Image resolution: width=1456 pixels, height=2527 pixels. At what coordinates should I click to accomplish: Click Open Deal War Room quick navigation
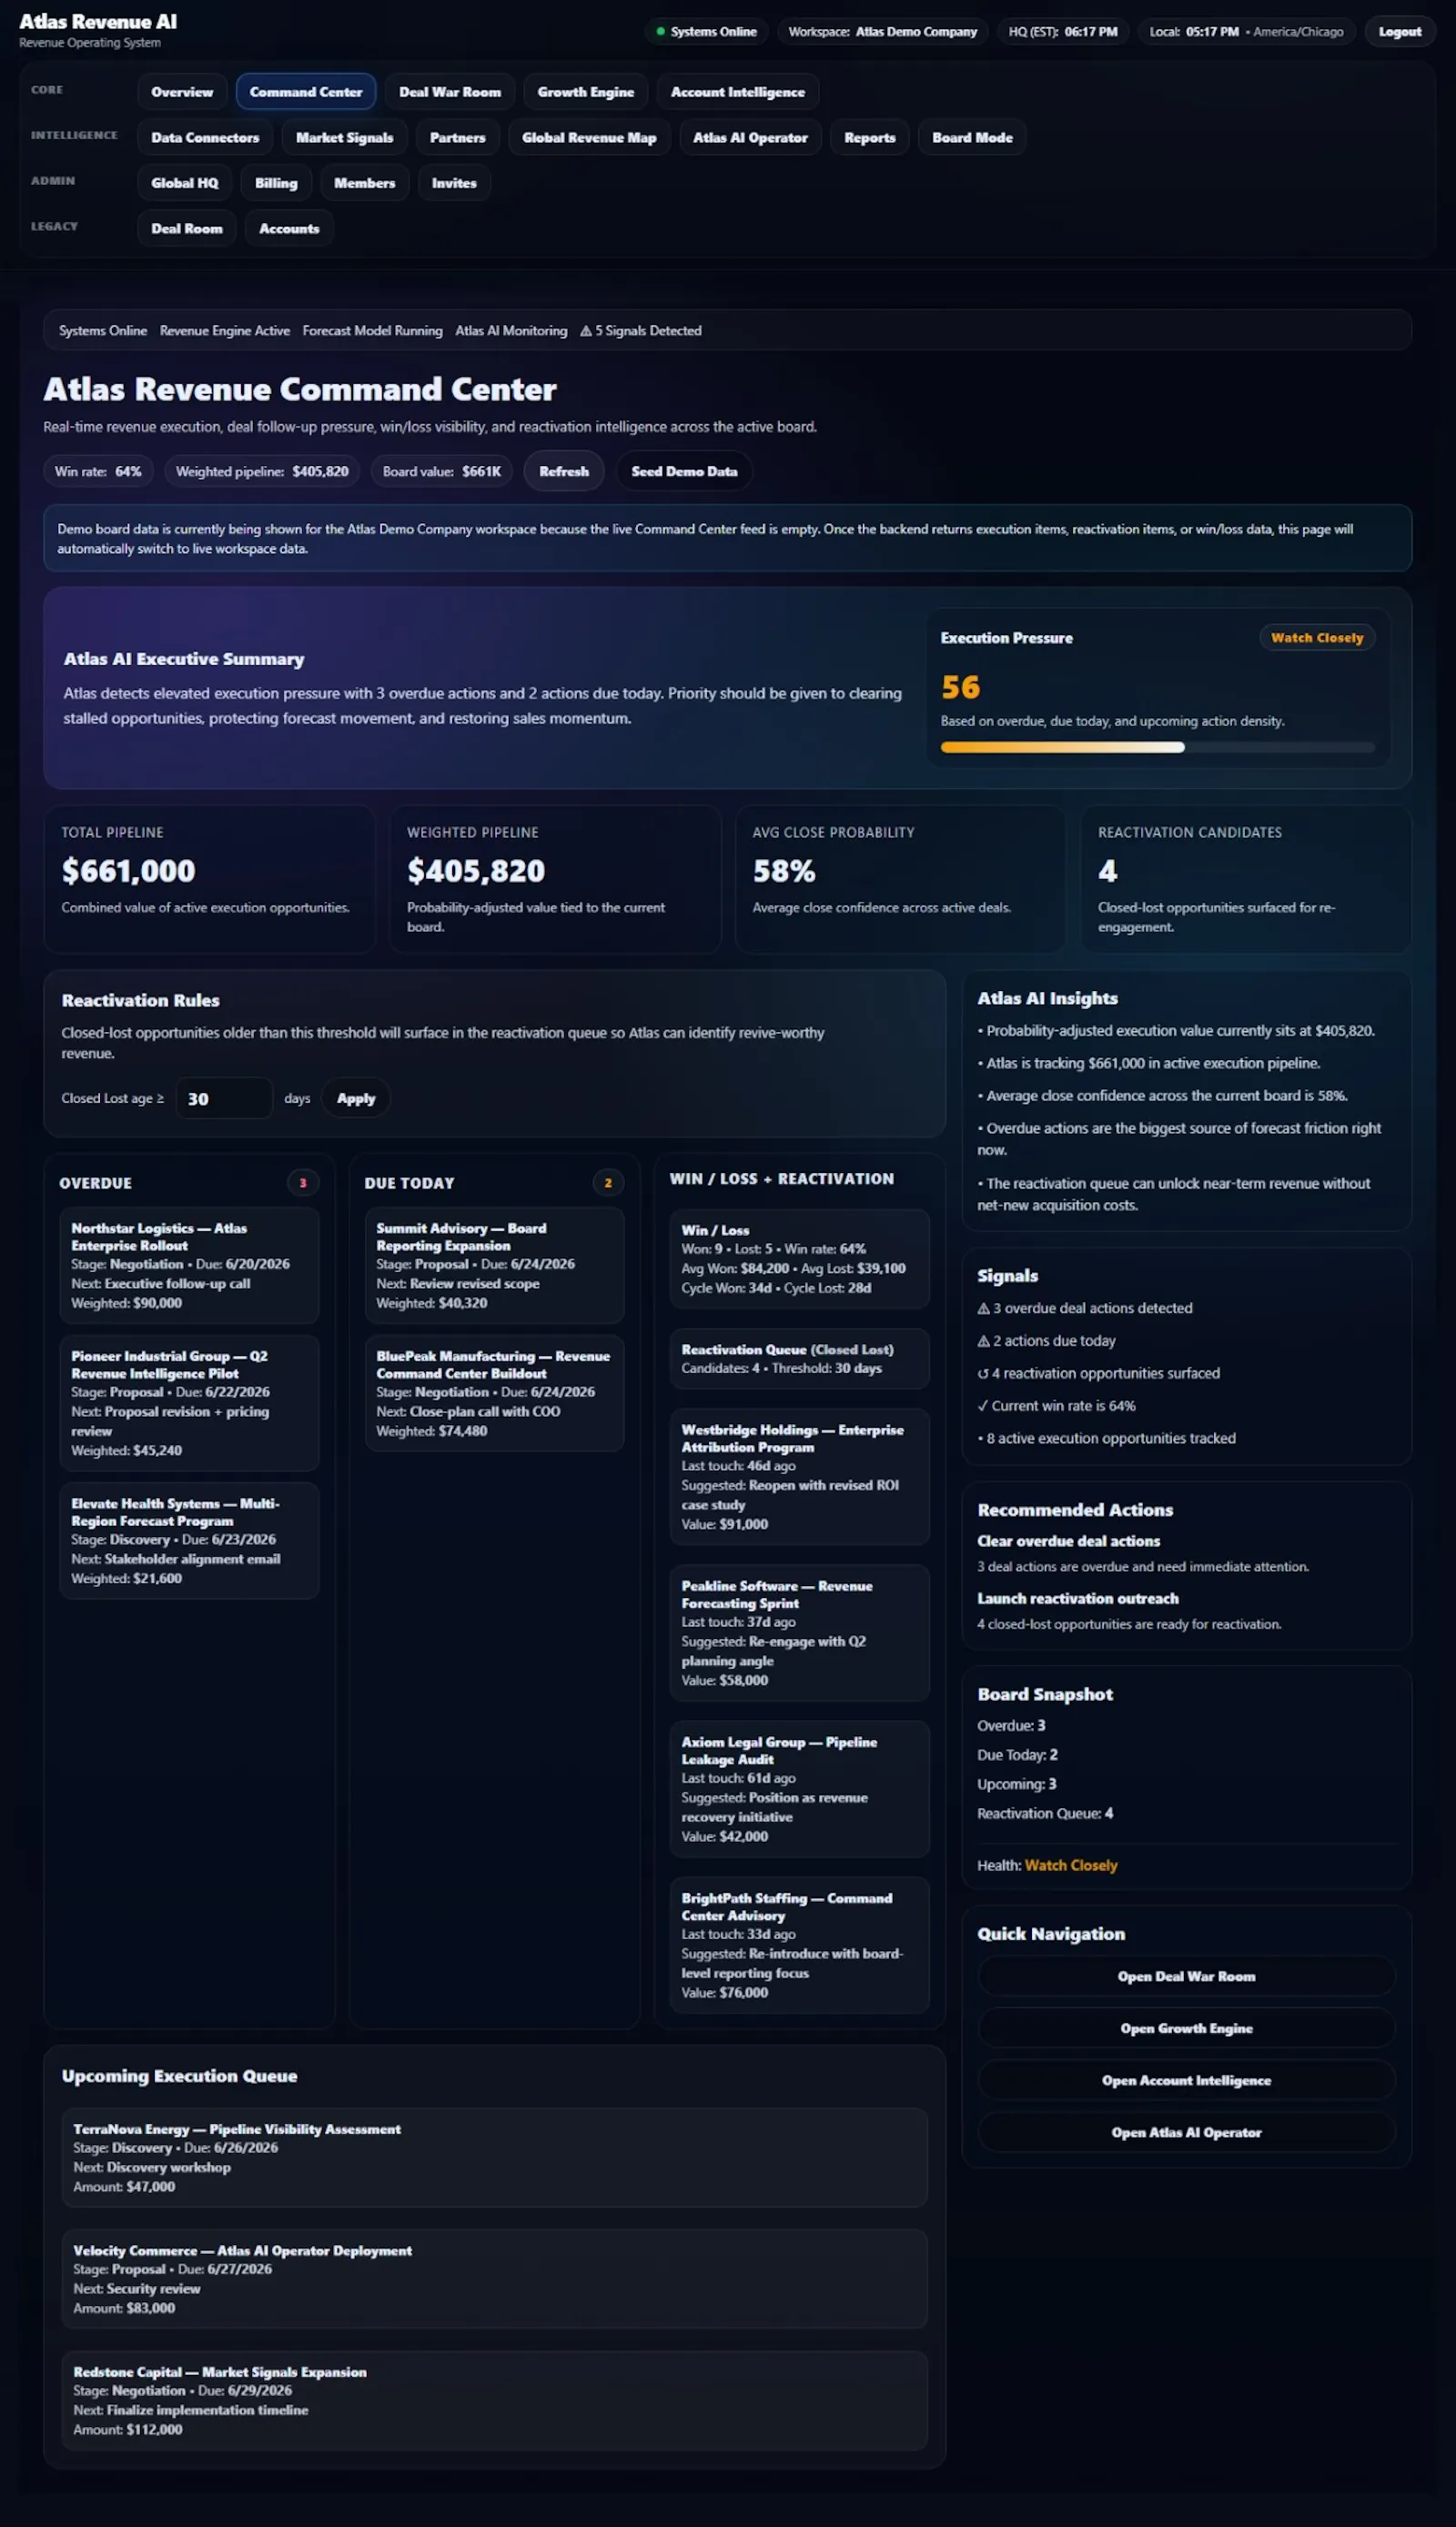[x=1186, y=1976]
